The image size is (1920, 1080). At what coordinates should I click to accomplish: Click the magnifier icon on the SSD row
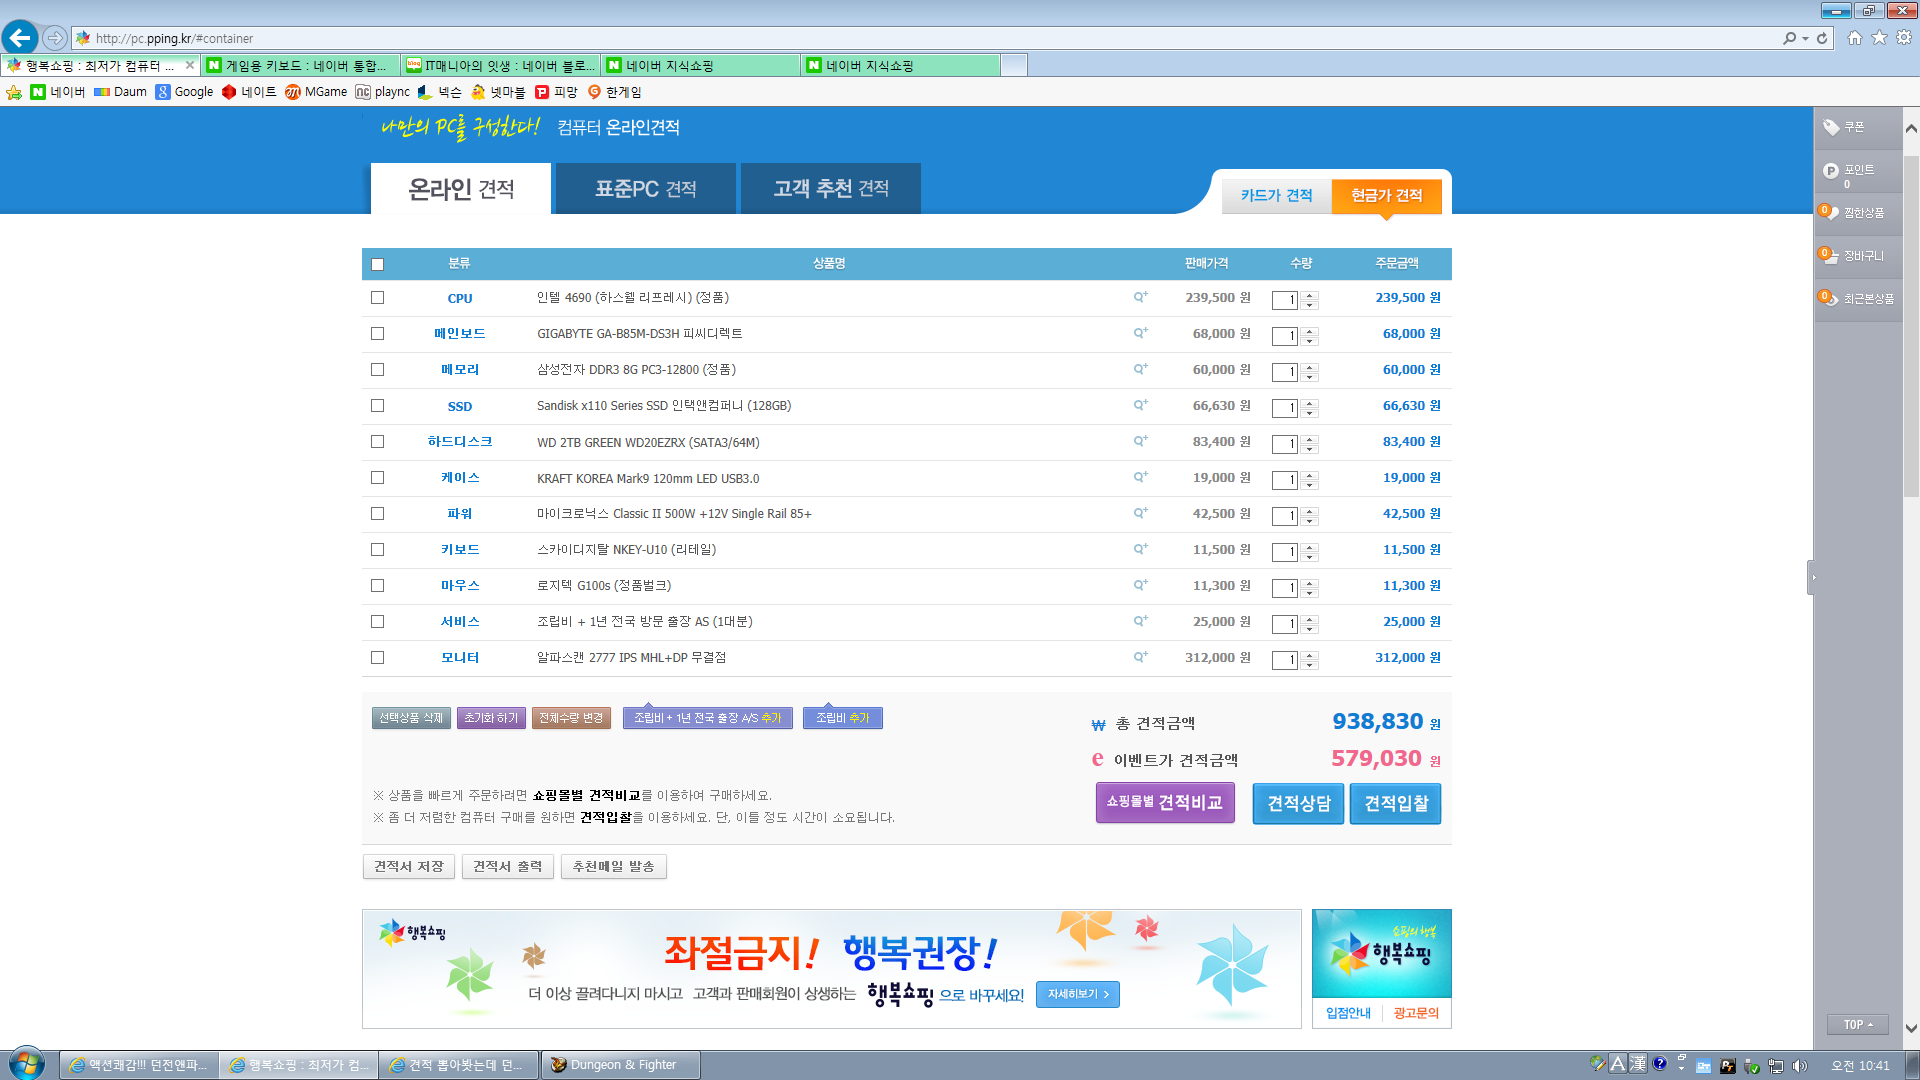click(x=1140, y=405)
